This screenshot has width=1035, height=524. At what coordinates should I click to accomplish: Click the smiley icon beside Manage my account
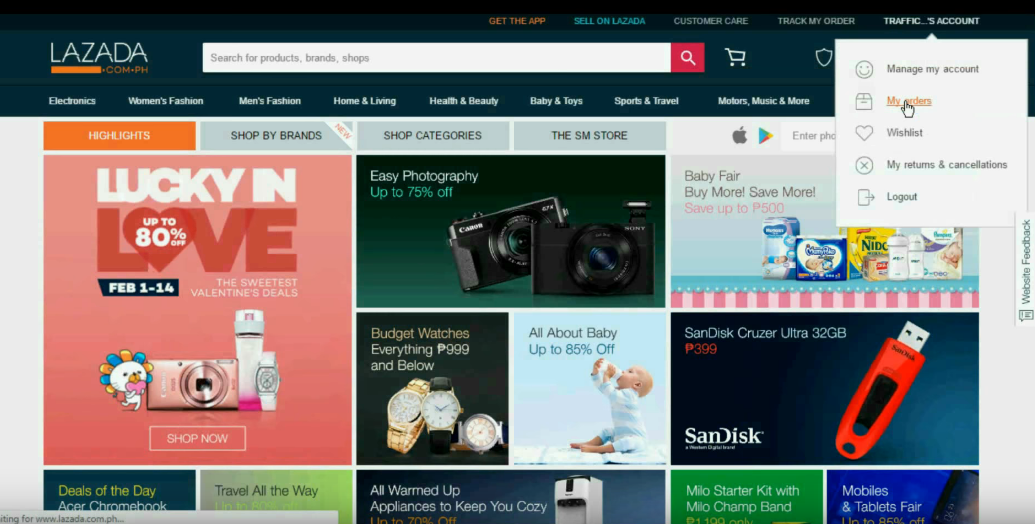pos(864,69)
